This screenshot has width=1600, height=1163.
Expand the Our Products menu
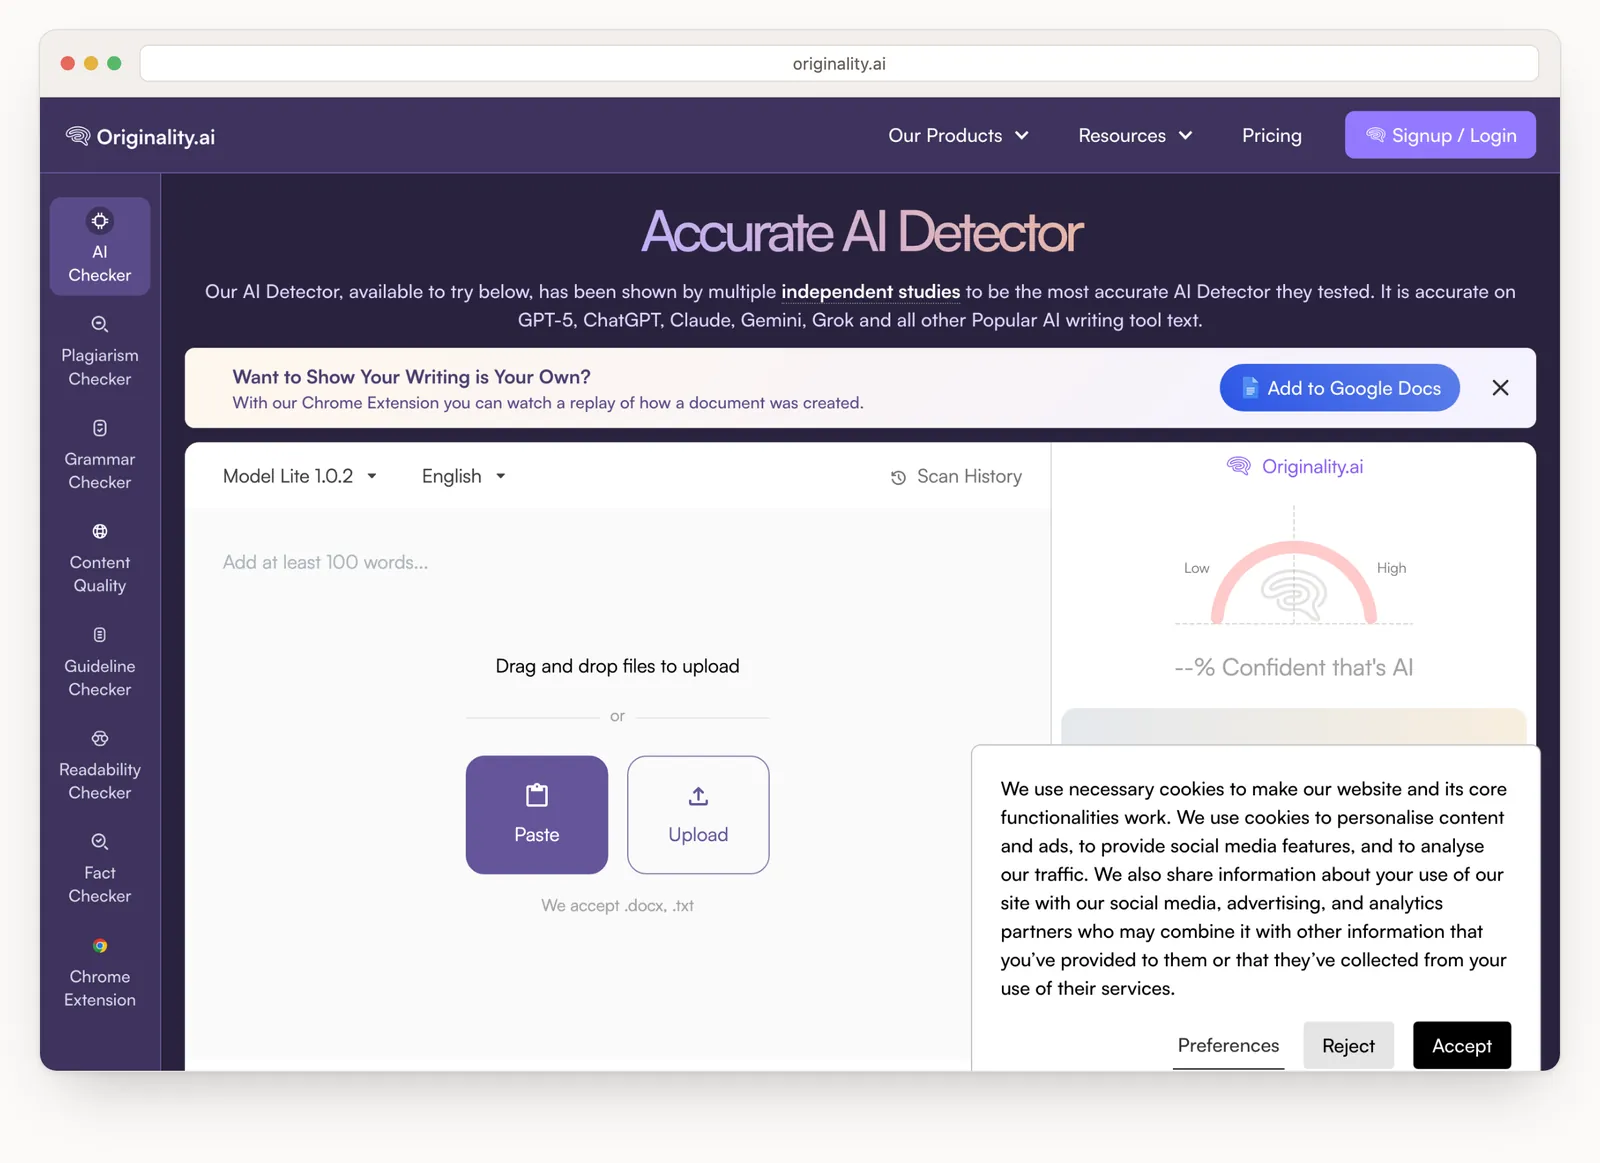click(x=958, y=135)
